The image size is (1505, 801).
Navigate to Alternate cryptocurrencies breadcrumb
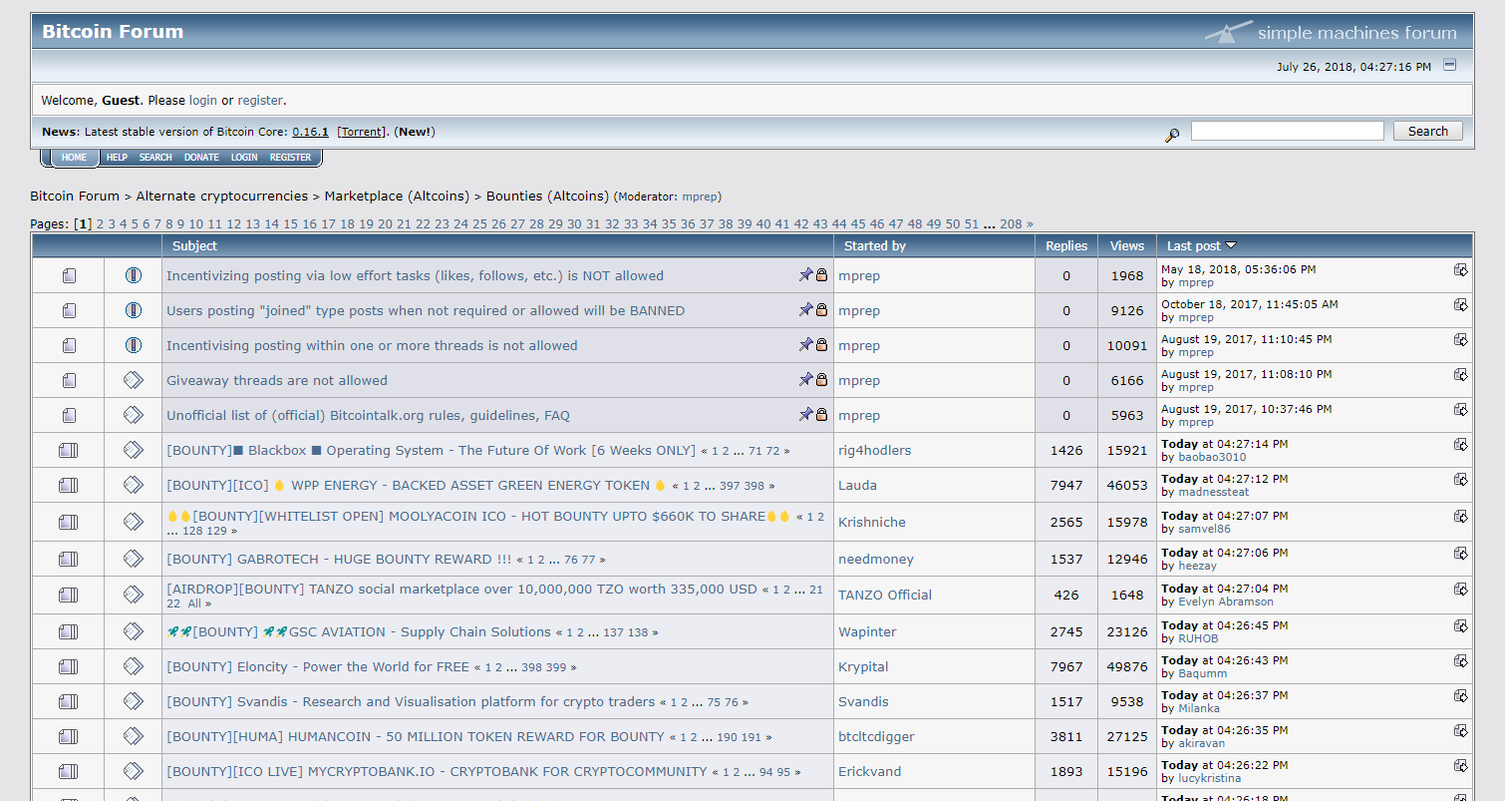[222, 196]
